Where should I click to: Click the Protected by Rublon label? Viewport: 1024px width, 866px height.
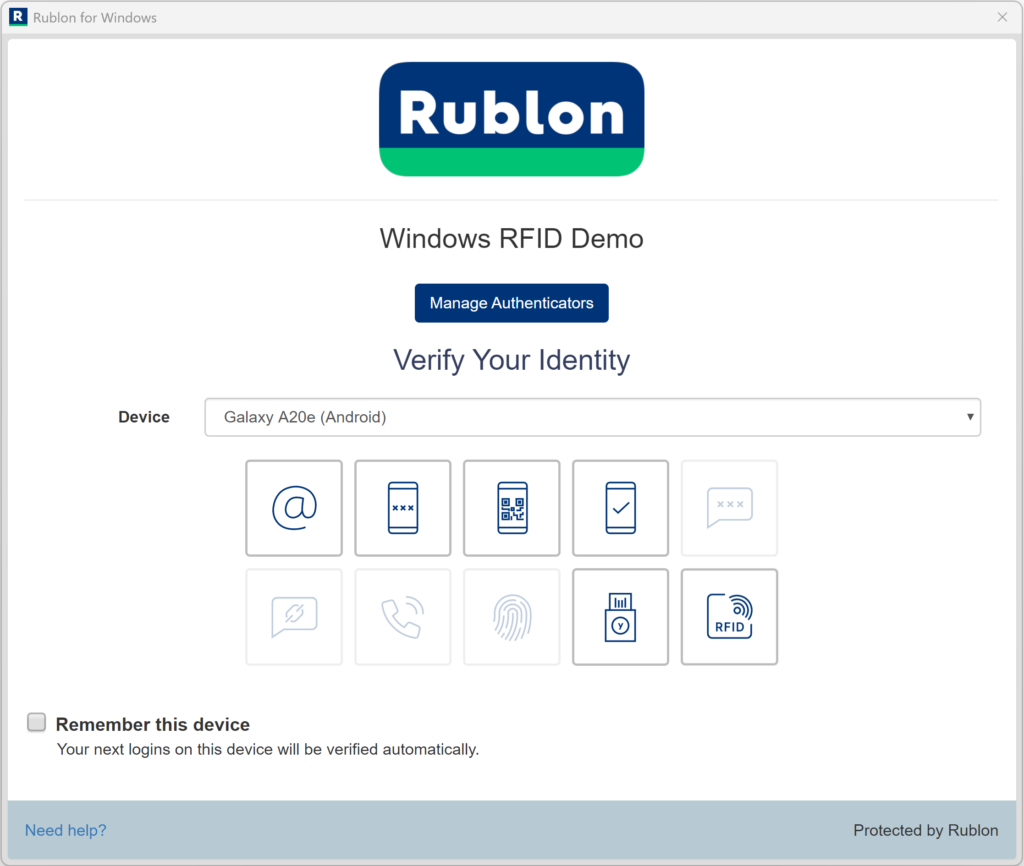click(x=926, y=830)
